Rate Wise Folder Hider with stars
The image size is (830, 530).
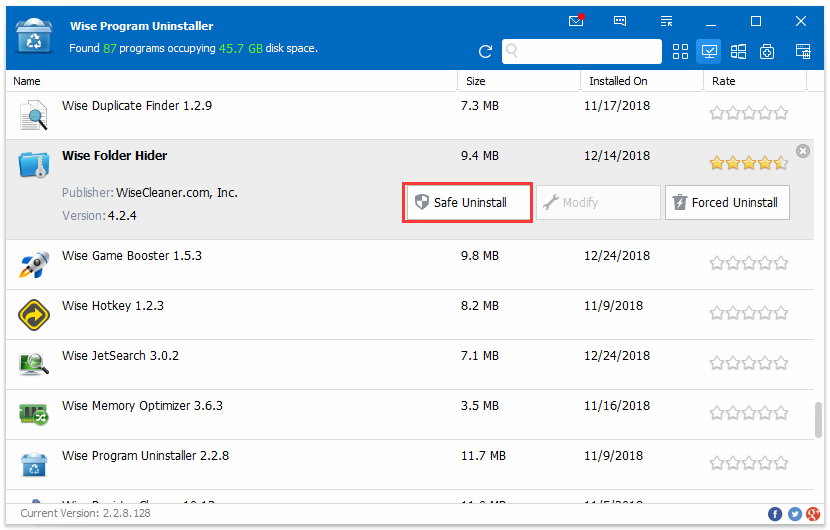pos(748,163)
